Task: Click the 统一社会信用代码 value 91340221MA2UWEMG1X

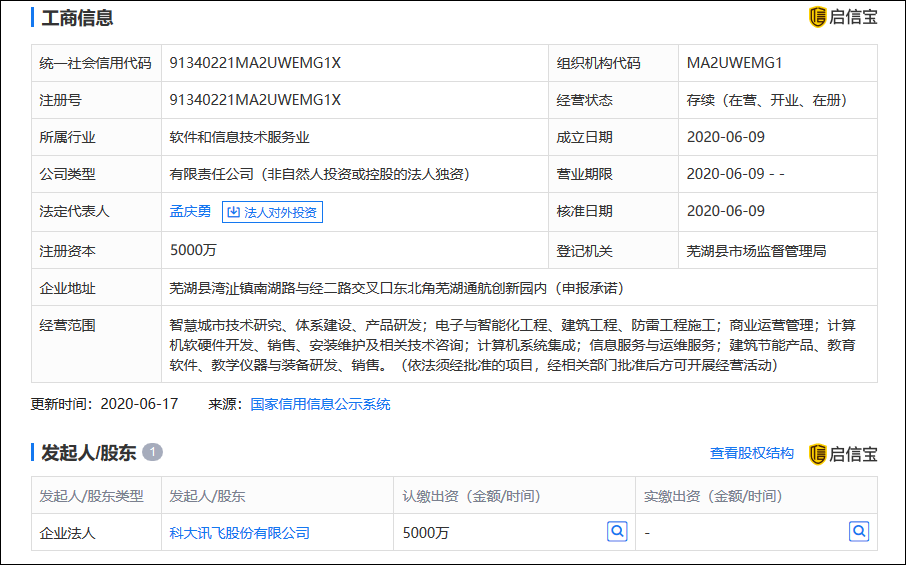Action: point(255,63)
